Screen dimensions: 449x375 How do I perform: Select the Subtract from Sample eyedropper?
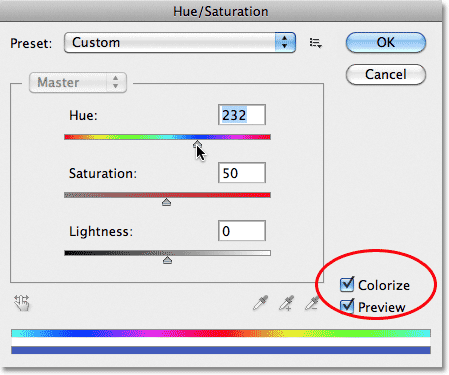(312, 303)
